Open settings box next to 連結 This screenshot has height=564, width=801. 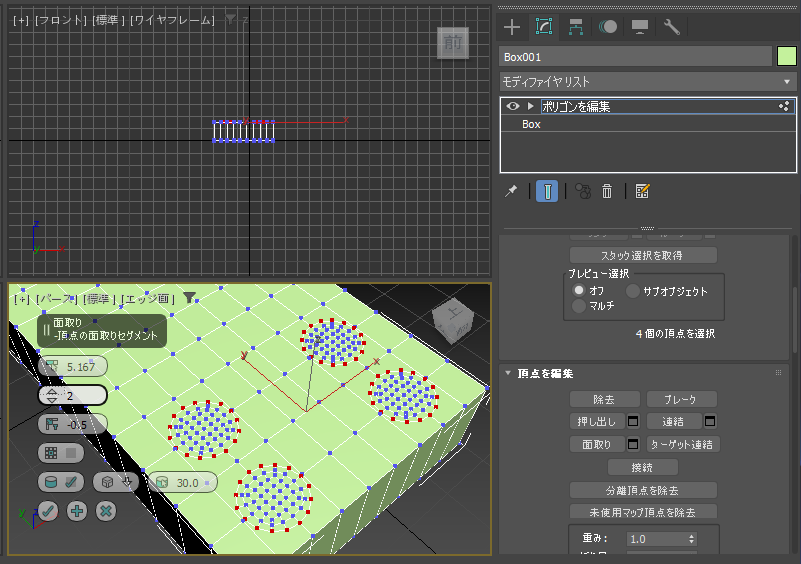710,421
